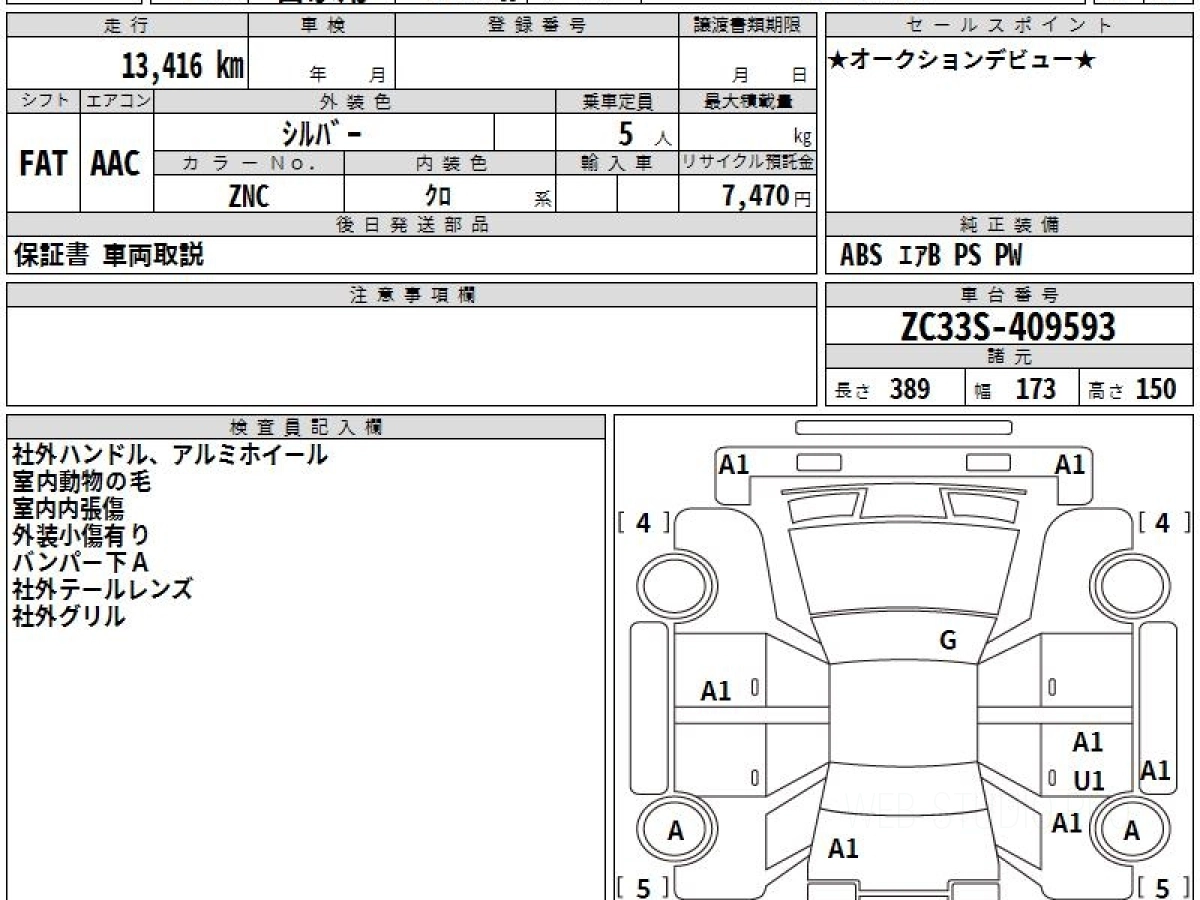1200x900 pixels.
Task: Select the リサイクル預託金 header
Action: [x=748, y=163]
